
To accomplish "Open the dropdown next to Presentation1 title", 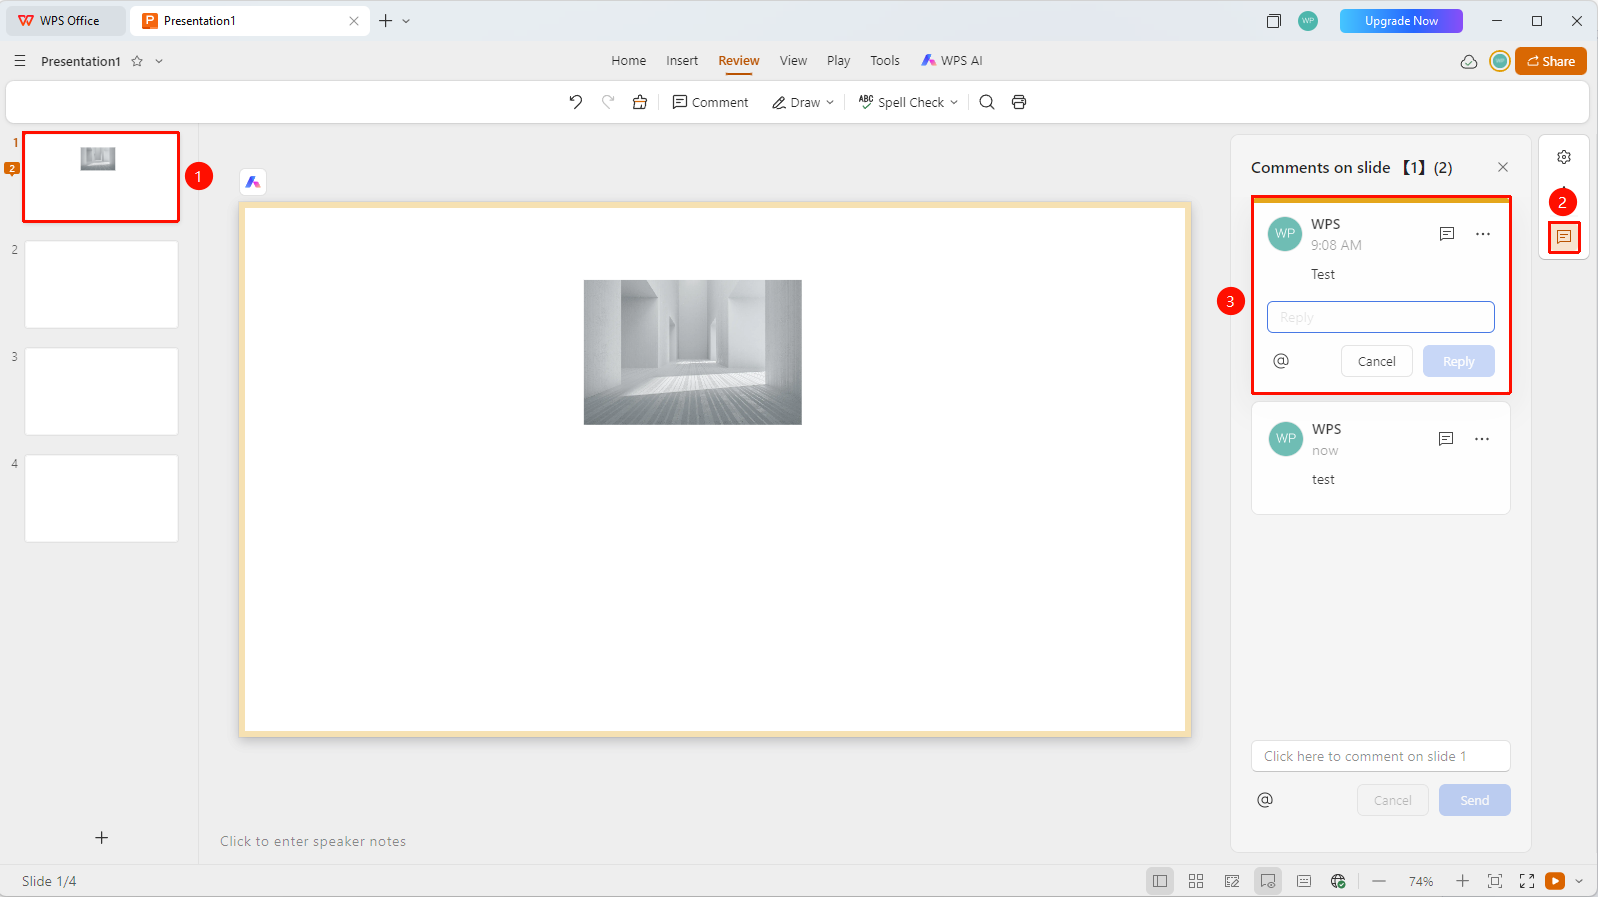I will click(x=159, y=61).
